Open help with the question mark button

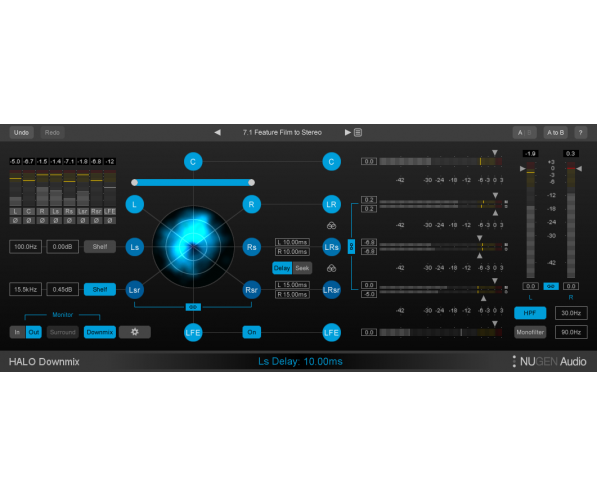(580, 133)
